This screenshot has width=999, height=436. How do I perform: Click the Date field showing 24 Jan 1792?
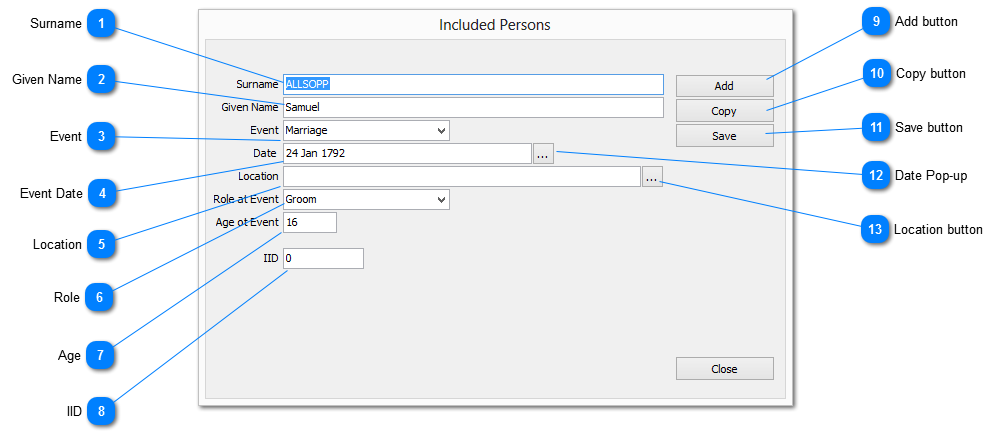(407, 154)
